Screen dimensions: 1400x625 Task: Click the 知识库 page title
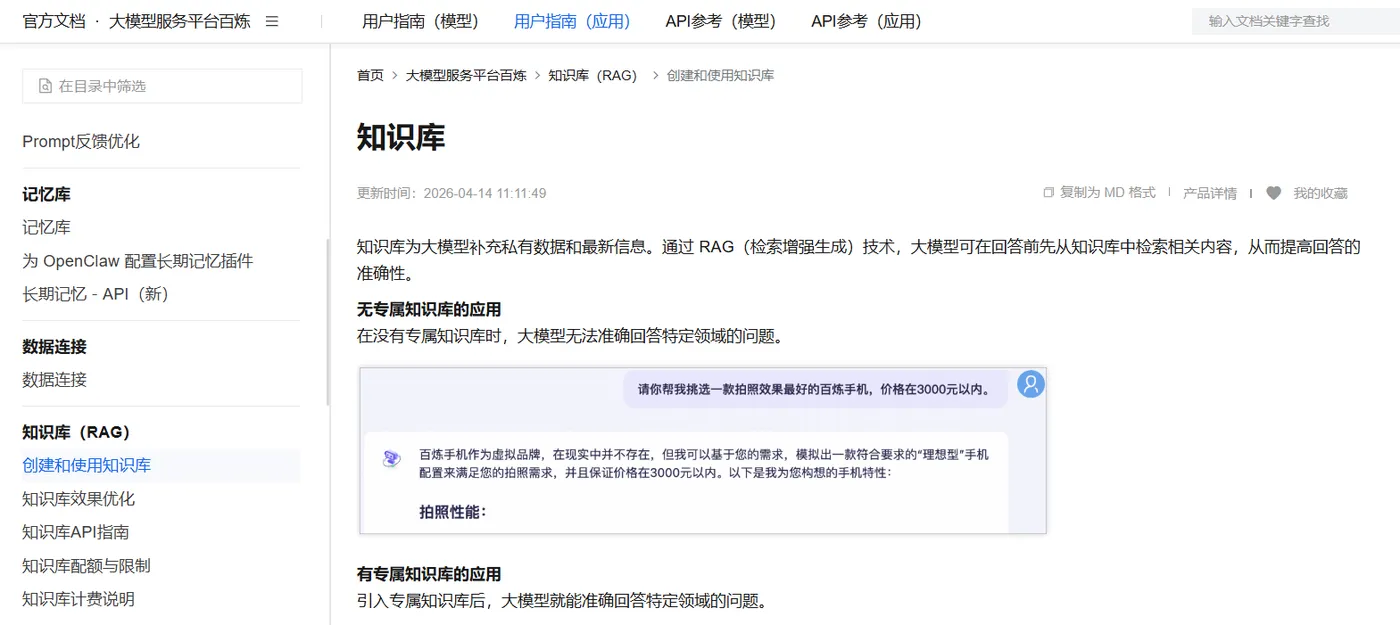pos(401,137)
